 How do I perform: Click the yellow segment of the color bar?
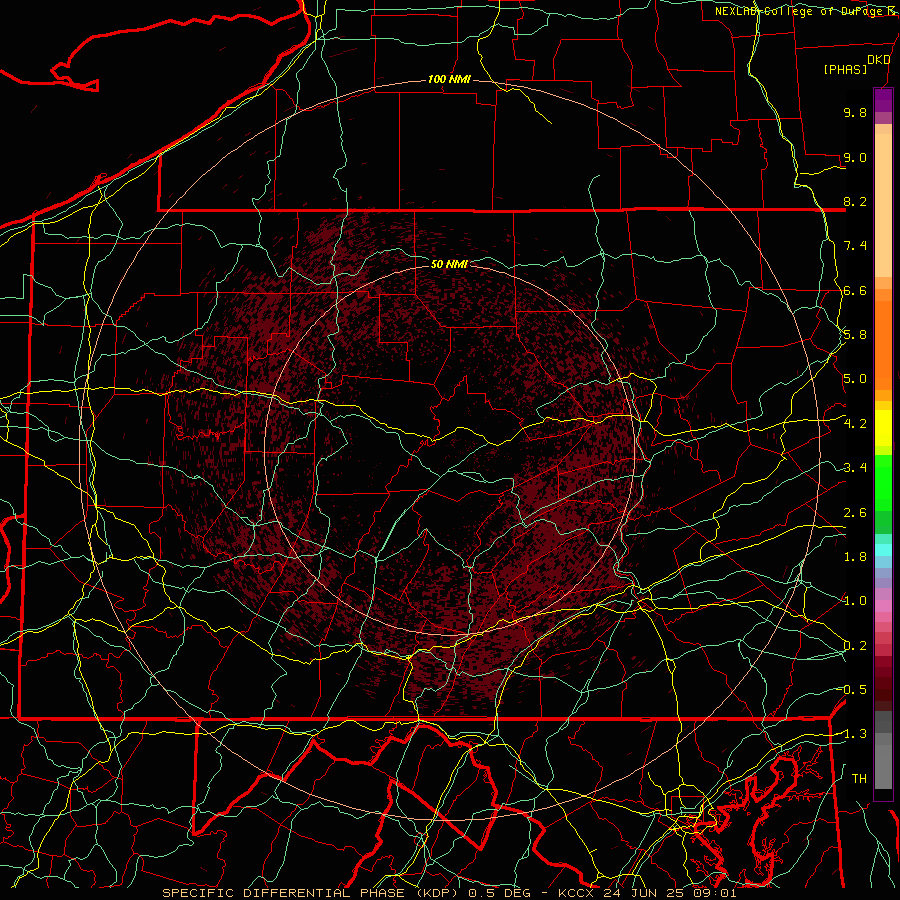point(883,428)
